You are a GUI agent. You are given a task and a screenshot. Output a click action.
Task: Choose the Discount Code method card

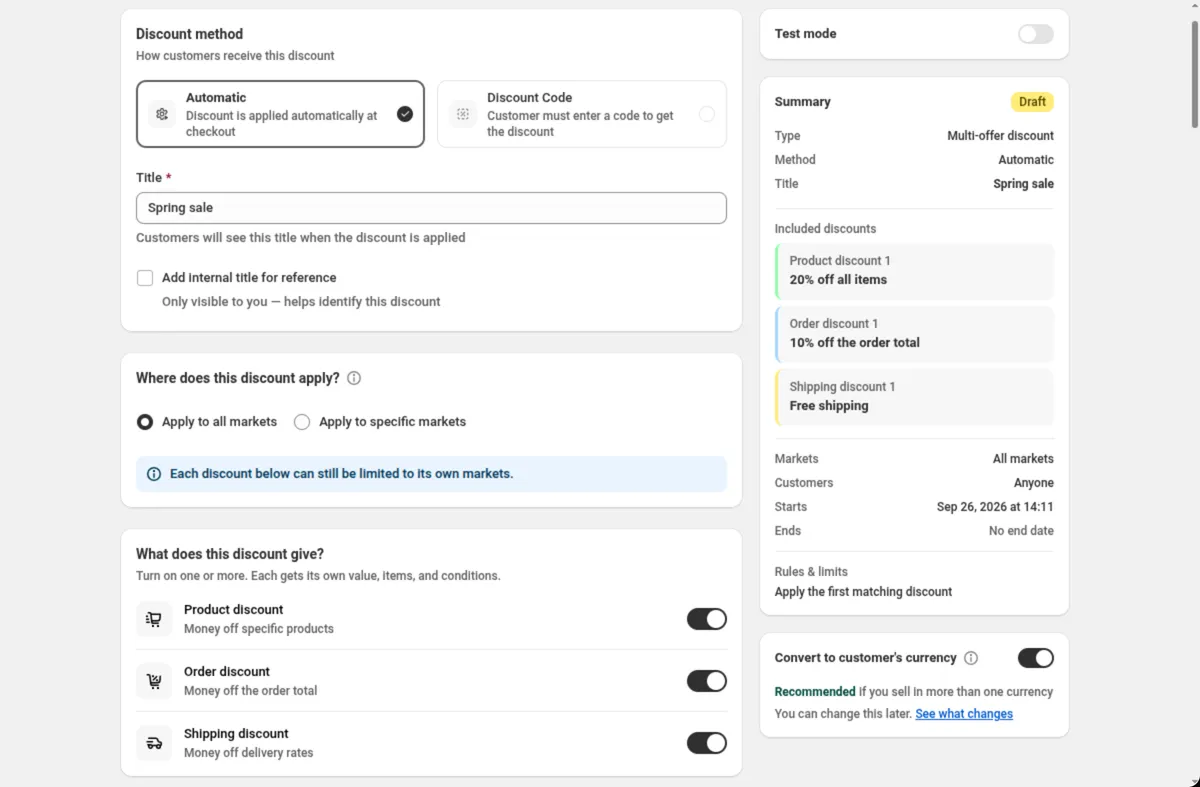click(582, 114)
